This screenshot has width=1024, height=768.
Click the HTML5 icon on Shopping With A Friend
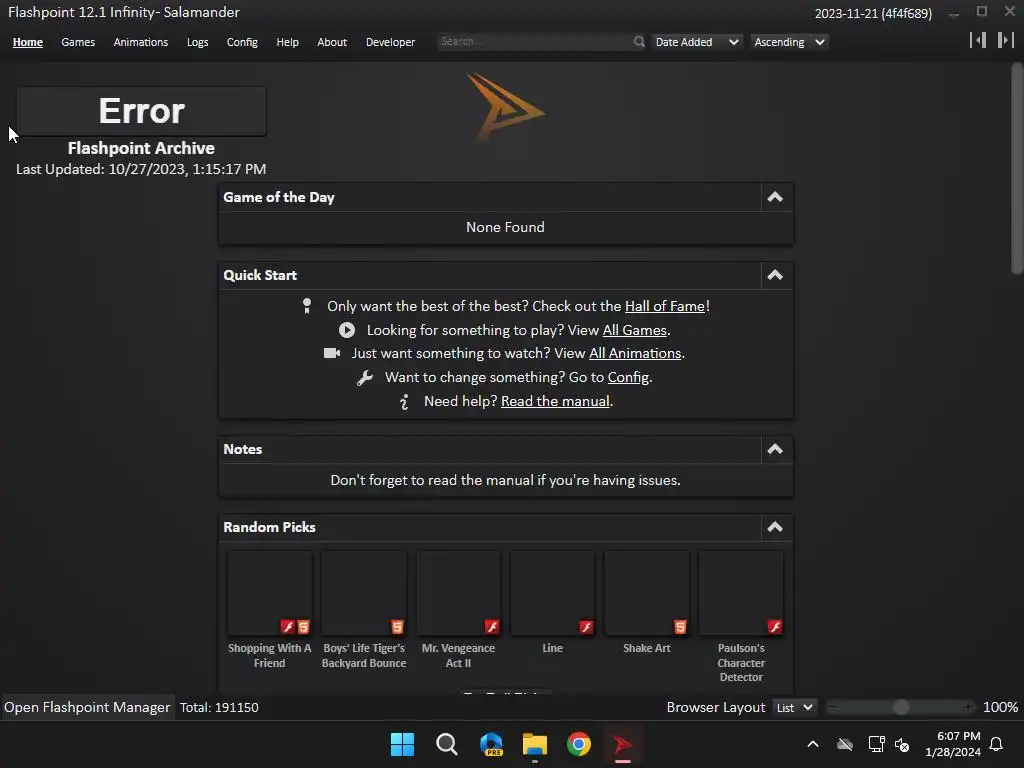[x=304, y=627]
